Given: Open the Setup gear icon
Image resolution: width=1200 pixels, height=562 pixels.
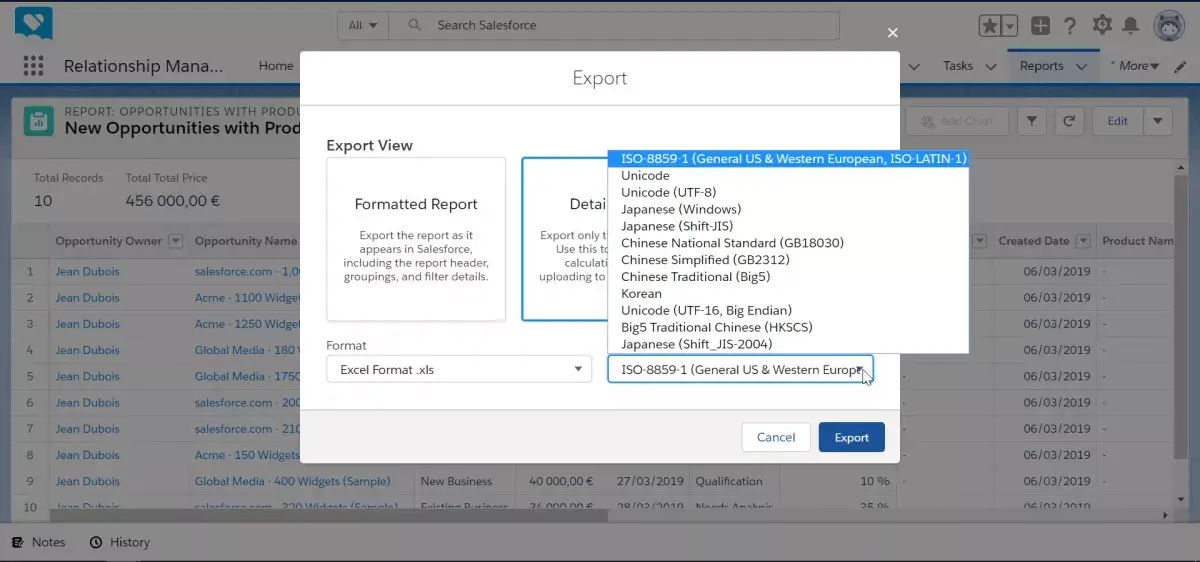Looking at the screenshot, I should click(1102, 25).
